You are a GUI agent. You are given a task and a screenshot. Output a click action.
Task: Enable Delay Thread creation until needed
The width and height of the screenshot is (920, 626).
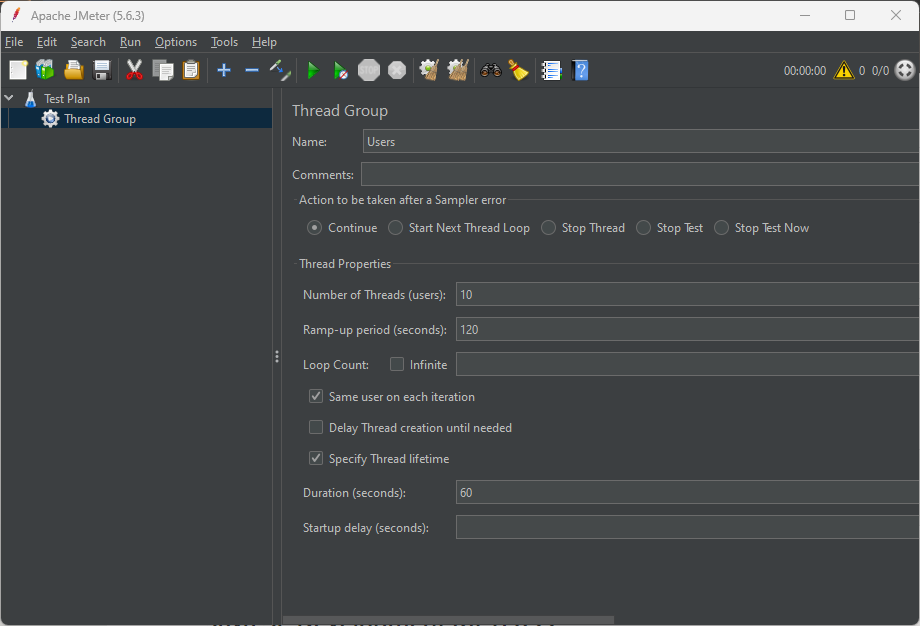[x=316, y=428]
